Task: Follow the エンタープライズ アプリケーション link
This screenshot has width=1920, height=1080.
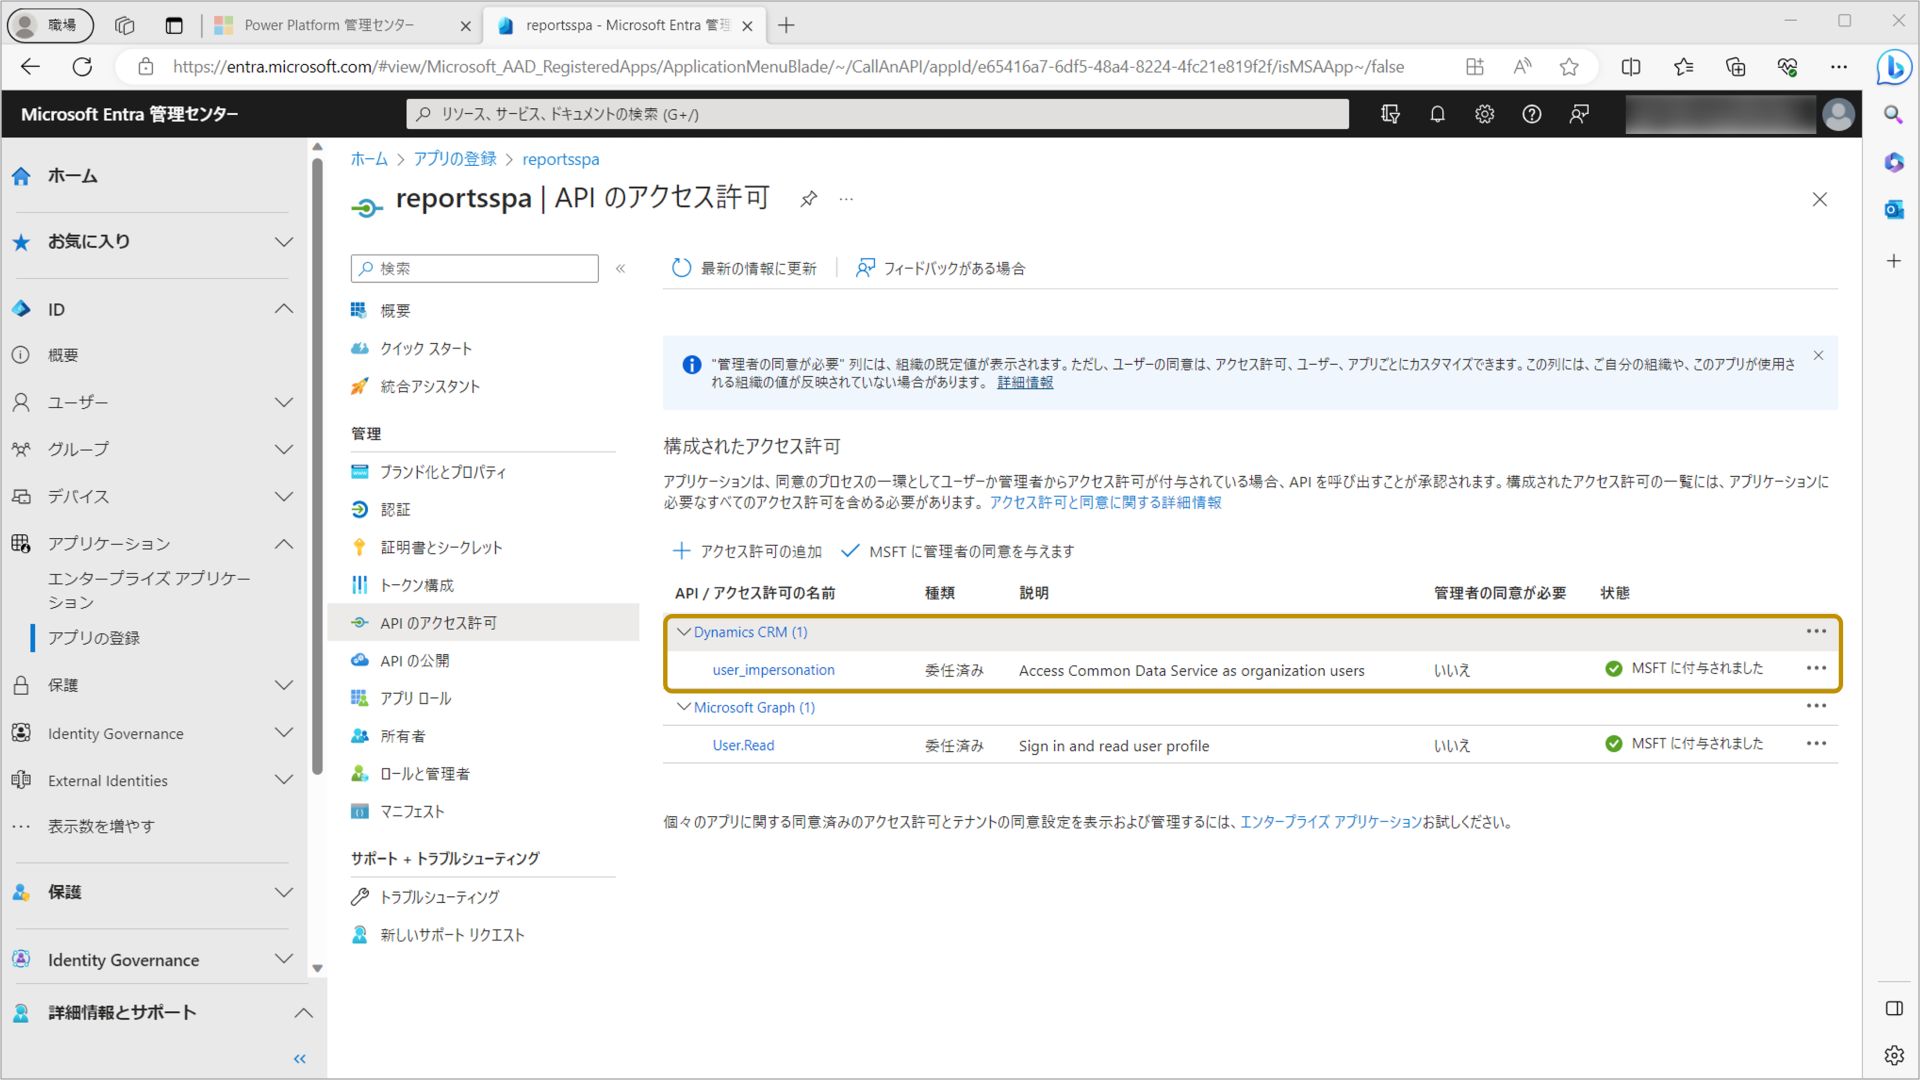Action: pos(1330,821)
